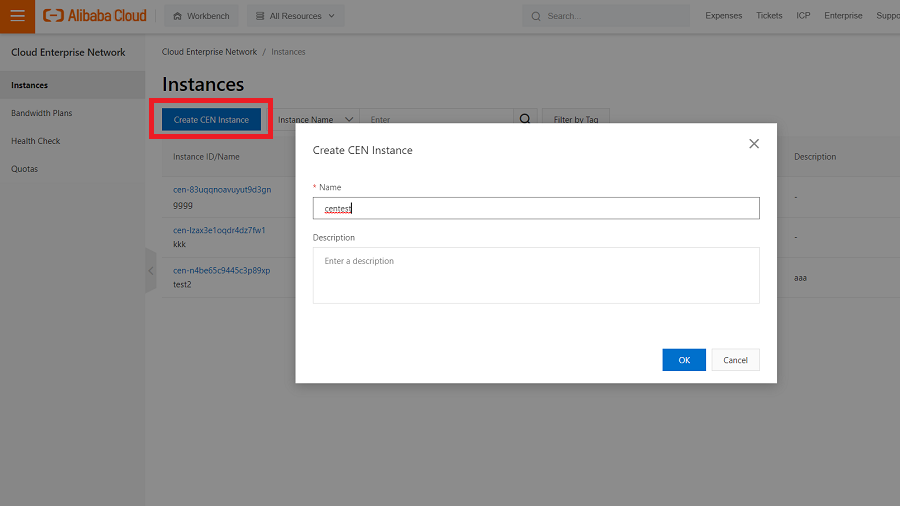Open Workbench from top bar
This screenshot has width=900, height=506.
(201, 16)
